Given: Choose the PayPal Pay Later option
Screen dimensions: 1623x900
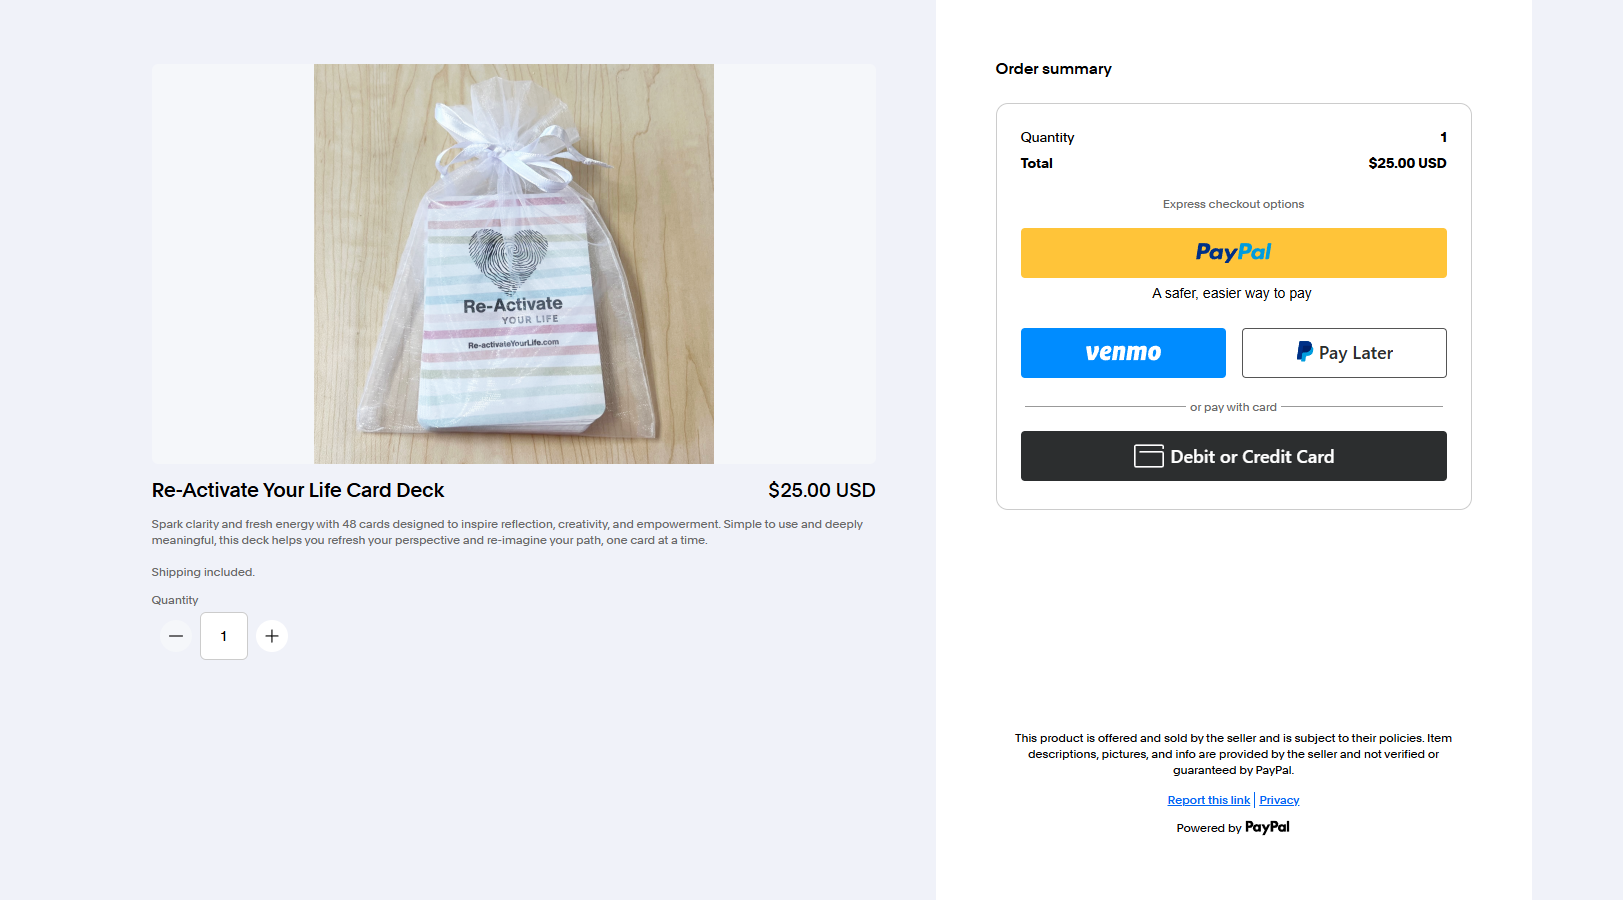Looking at the screenshot, I should pos(1344,353).
